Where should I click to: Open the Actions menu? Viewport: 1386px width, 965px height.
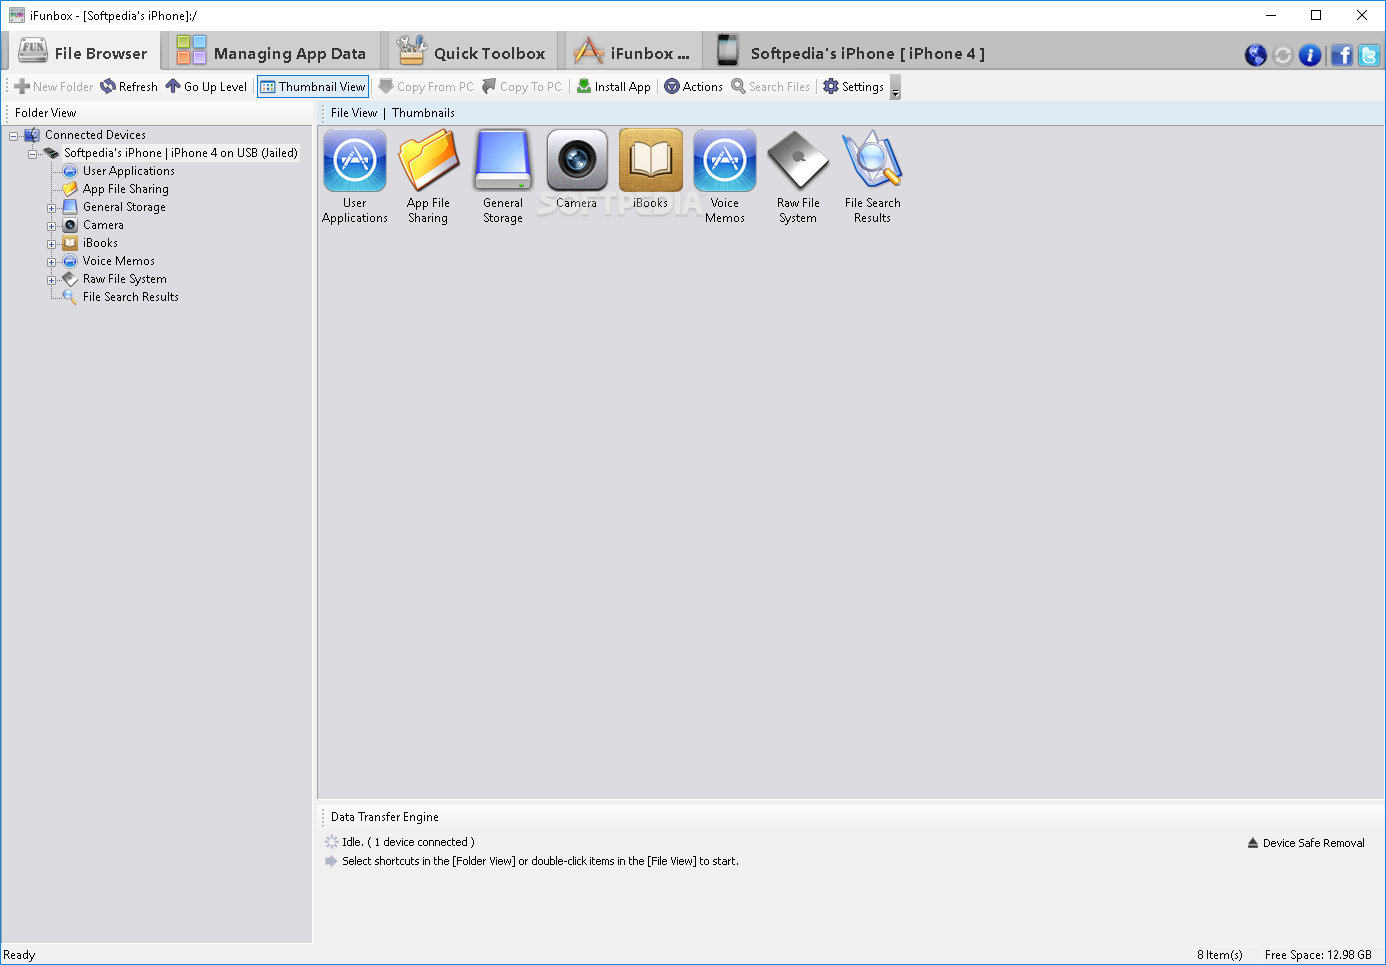coord(693,87)
